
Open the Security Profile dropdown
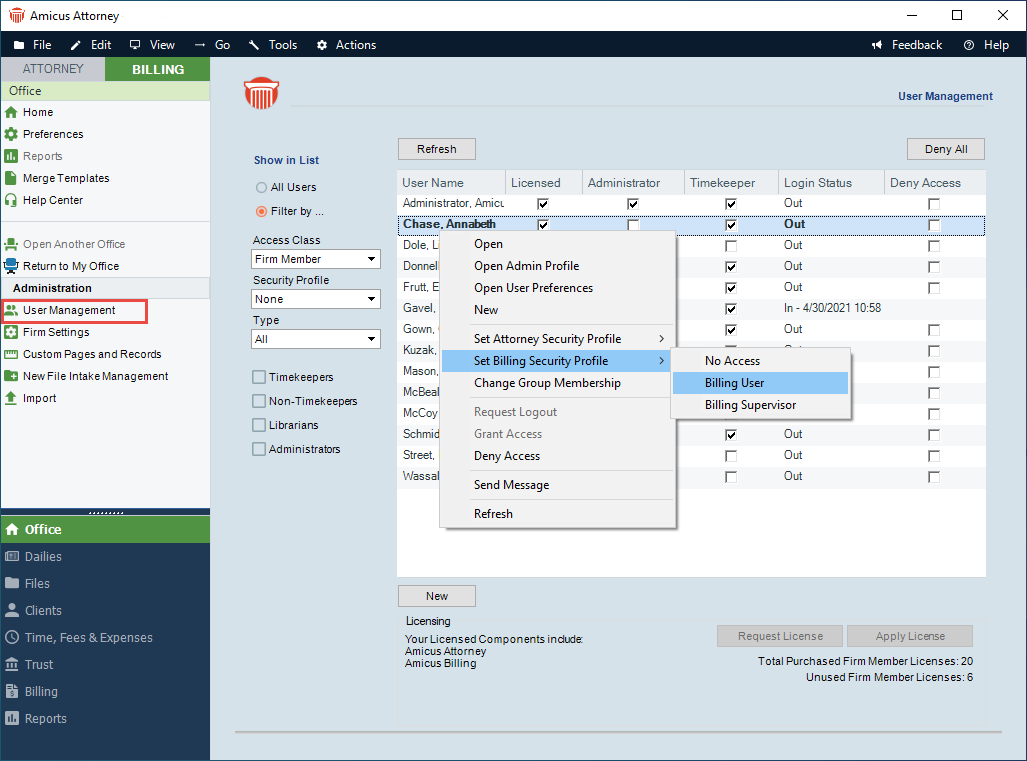point(316,299)
